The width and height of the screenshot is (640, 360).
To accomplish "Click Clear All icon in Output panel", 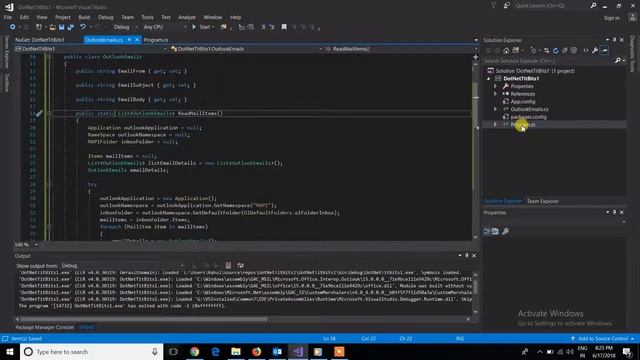I will (x=228, y=265).
